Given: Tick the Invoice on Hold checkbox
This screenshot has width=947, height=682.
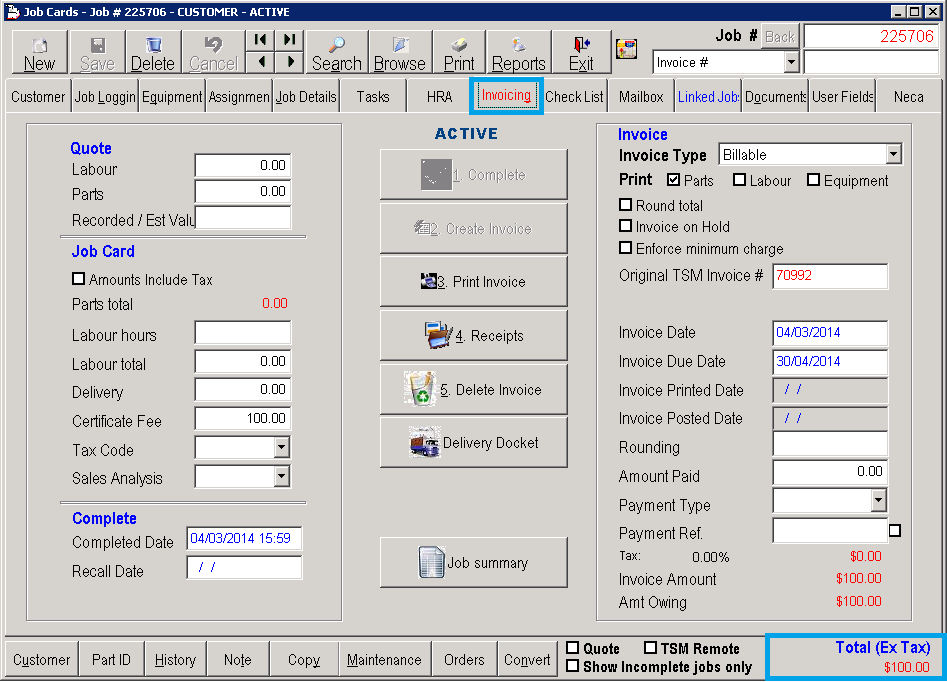Looking at the screenshot, I should [626, 227].
